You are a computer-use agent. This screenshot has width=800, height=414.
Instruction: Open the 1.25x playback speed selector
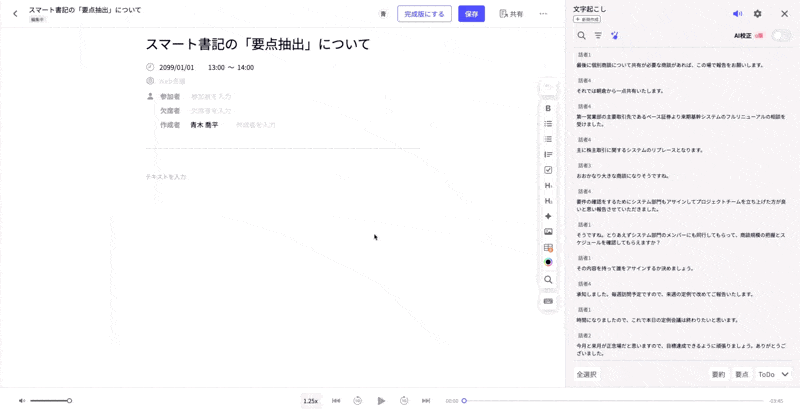pos(311,401)
